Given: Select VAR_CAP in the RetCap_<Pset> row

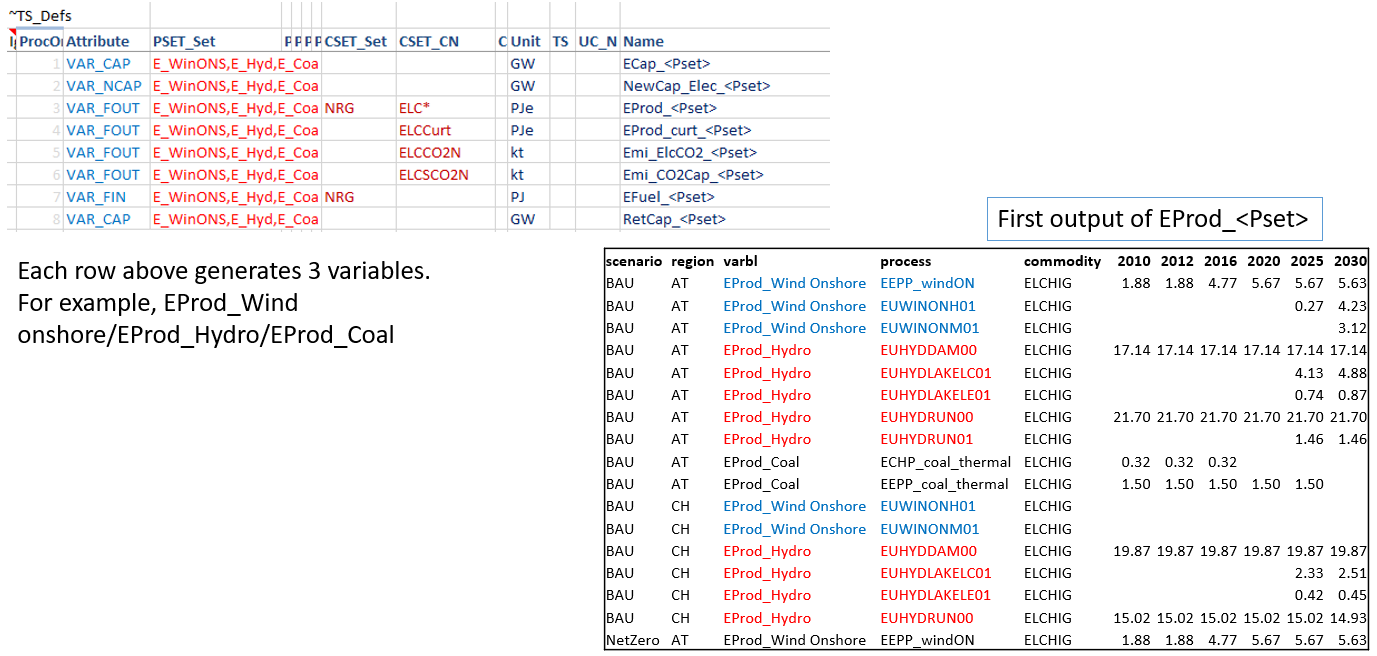Looking at the screenshot, I should click(x=98, y=219).
